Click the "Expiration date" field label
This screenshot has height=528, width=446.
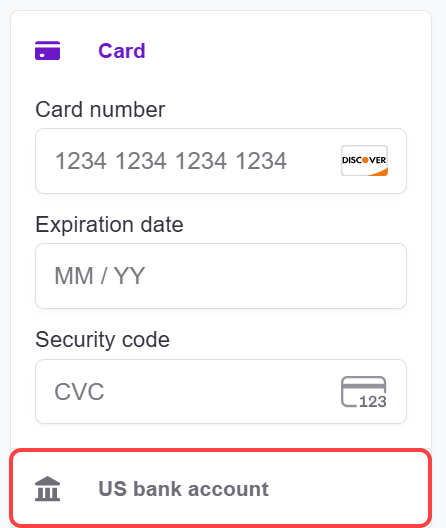[x=109, y=225]
